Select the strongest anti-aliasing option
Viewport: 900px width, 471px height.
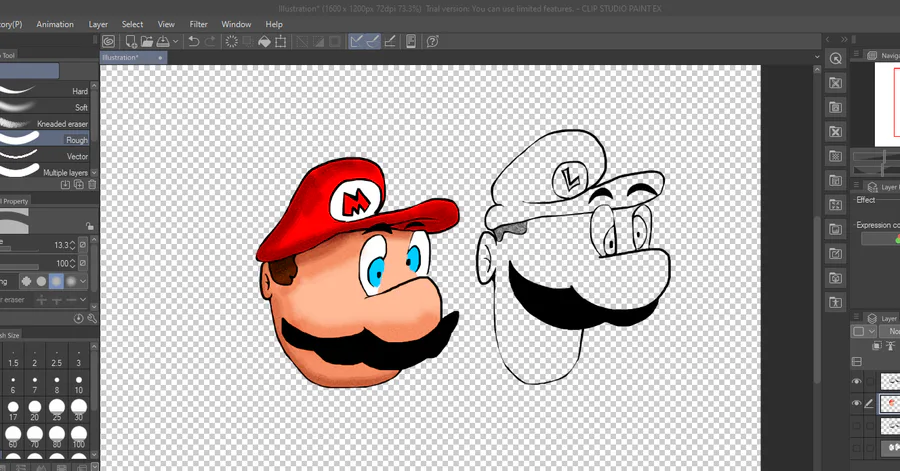[71, 281]
